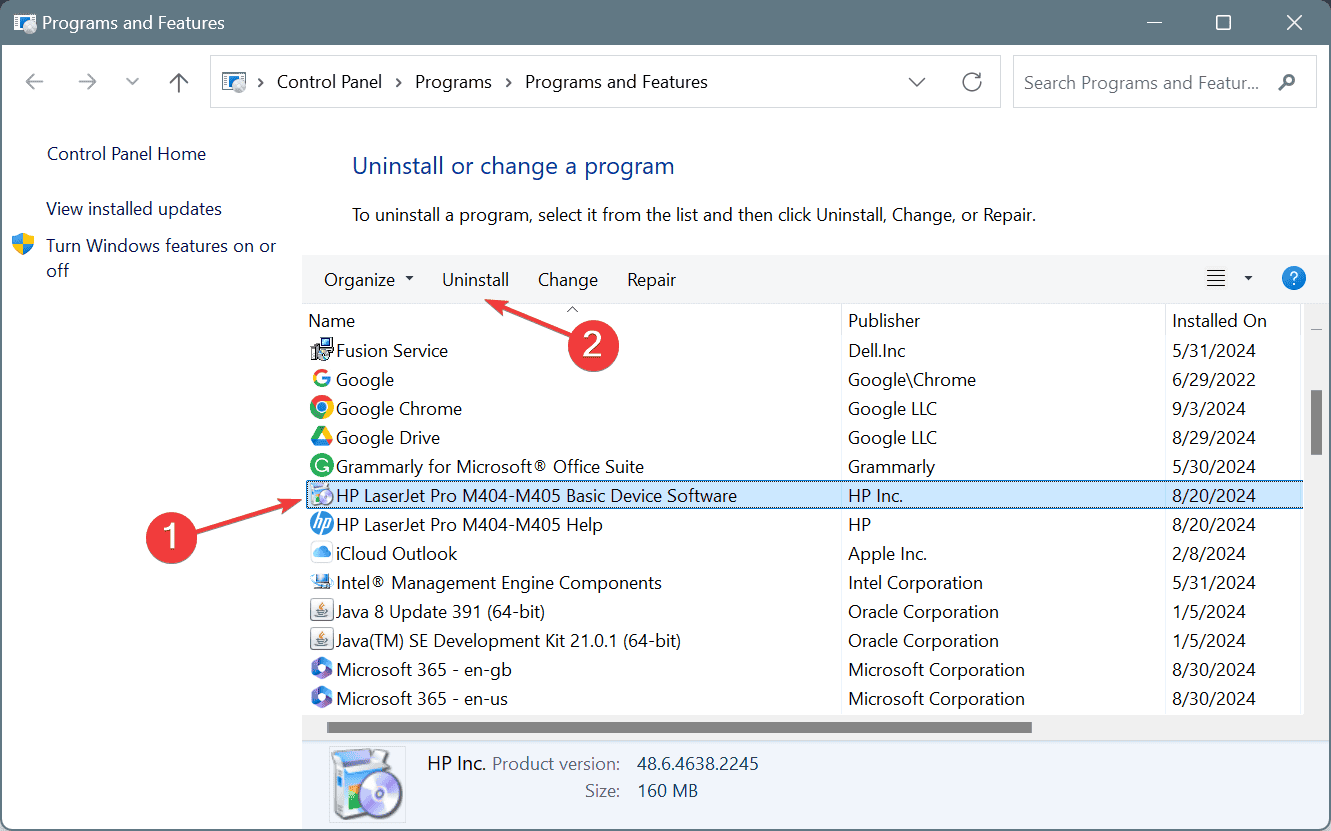Click Intel Corporation publisher cell
This screenshot has height=831, width=1331.
click(916, 583)
